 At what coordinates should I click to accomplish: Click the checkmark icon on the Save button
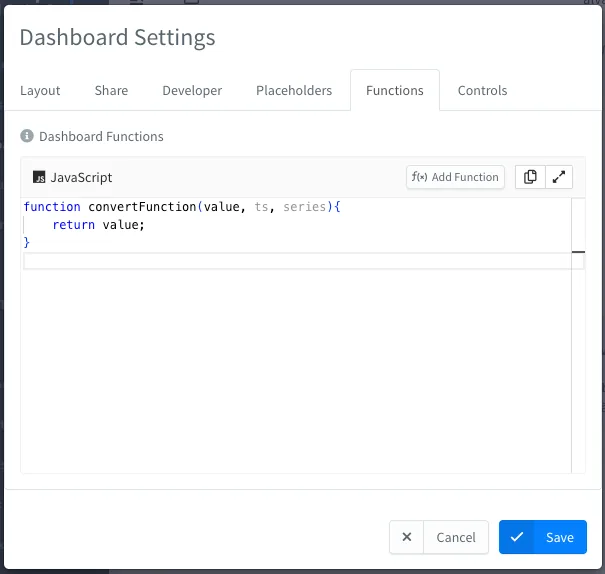click(x=517, y=537)
